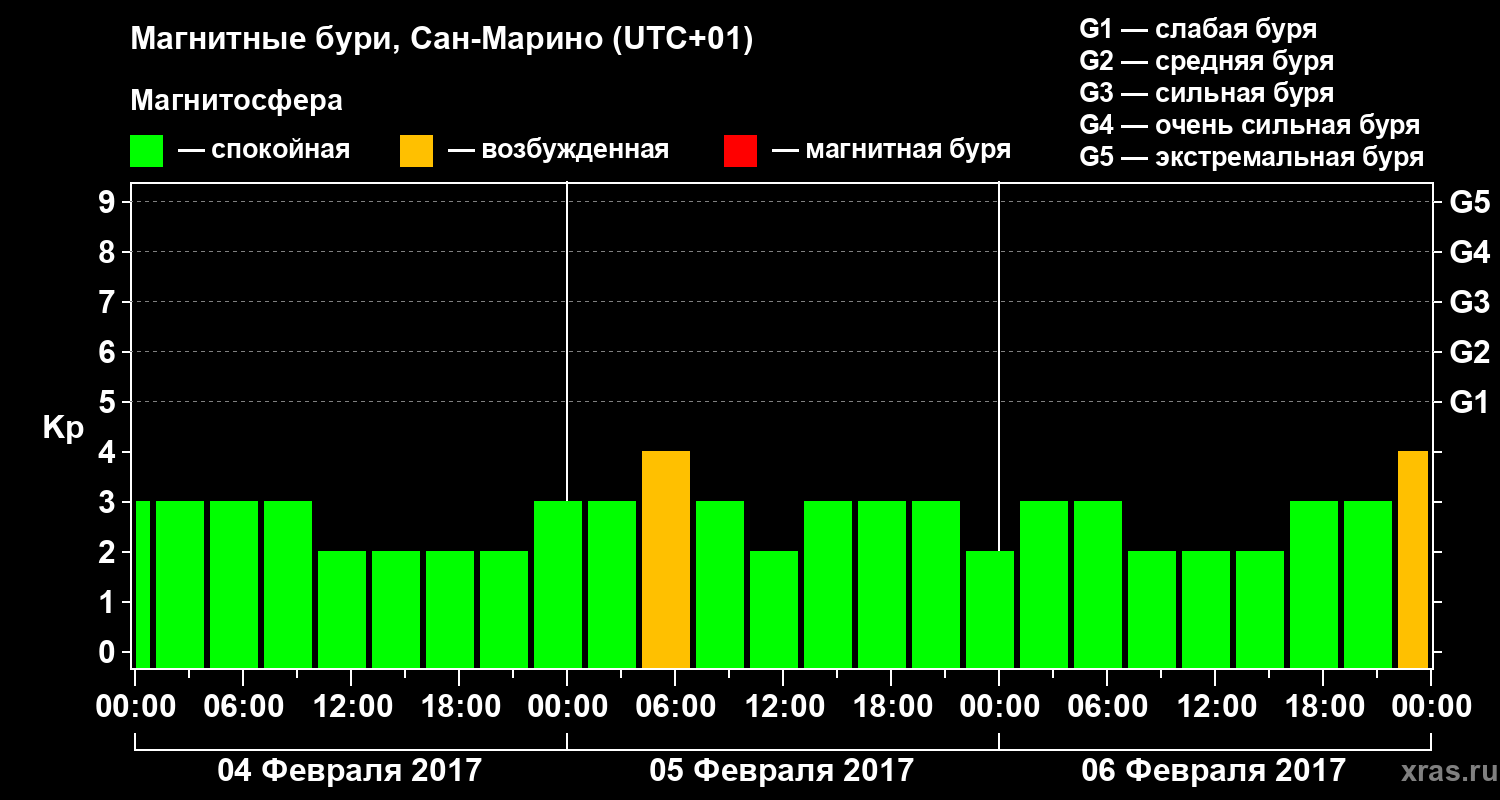Click the 'G3' tick label on right axis
Image resolution: width=1500 pixels, height=800 pixels.
pos(1469,302)
